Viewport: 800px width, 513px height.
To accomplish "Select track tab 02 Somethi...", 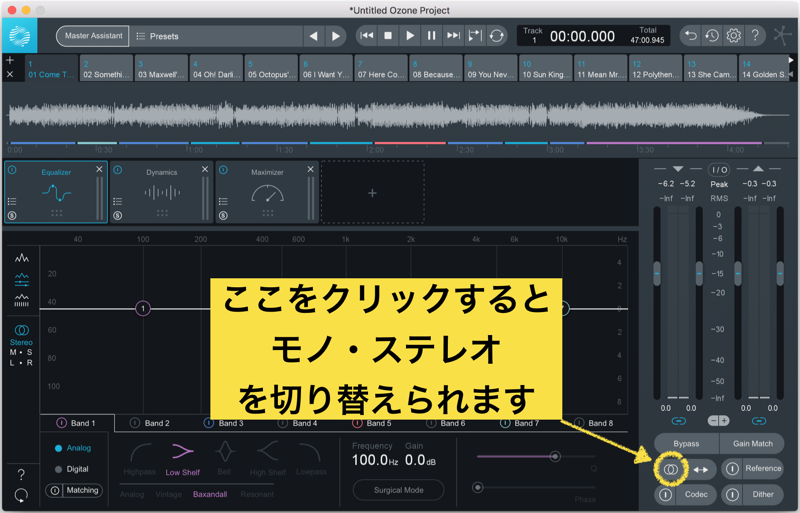I will pos(106,69).
